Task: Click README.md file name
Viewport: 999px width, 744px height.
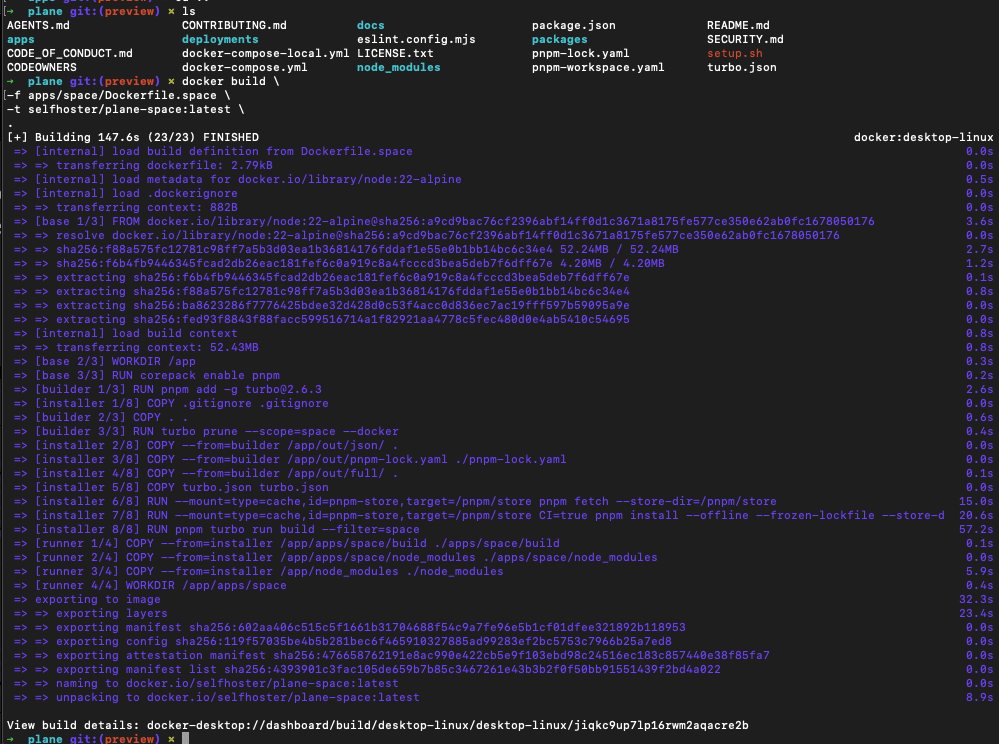Action: click(x=738, y=25)
